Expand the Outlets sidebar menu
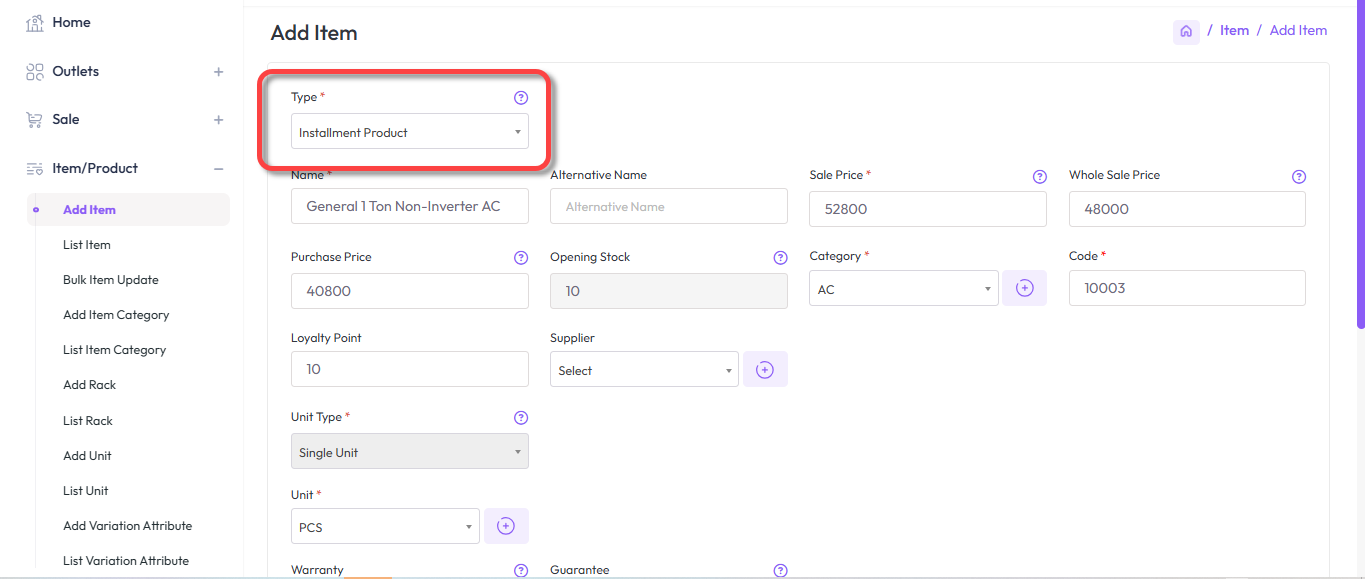 218,72
